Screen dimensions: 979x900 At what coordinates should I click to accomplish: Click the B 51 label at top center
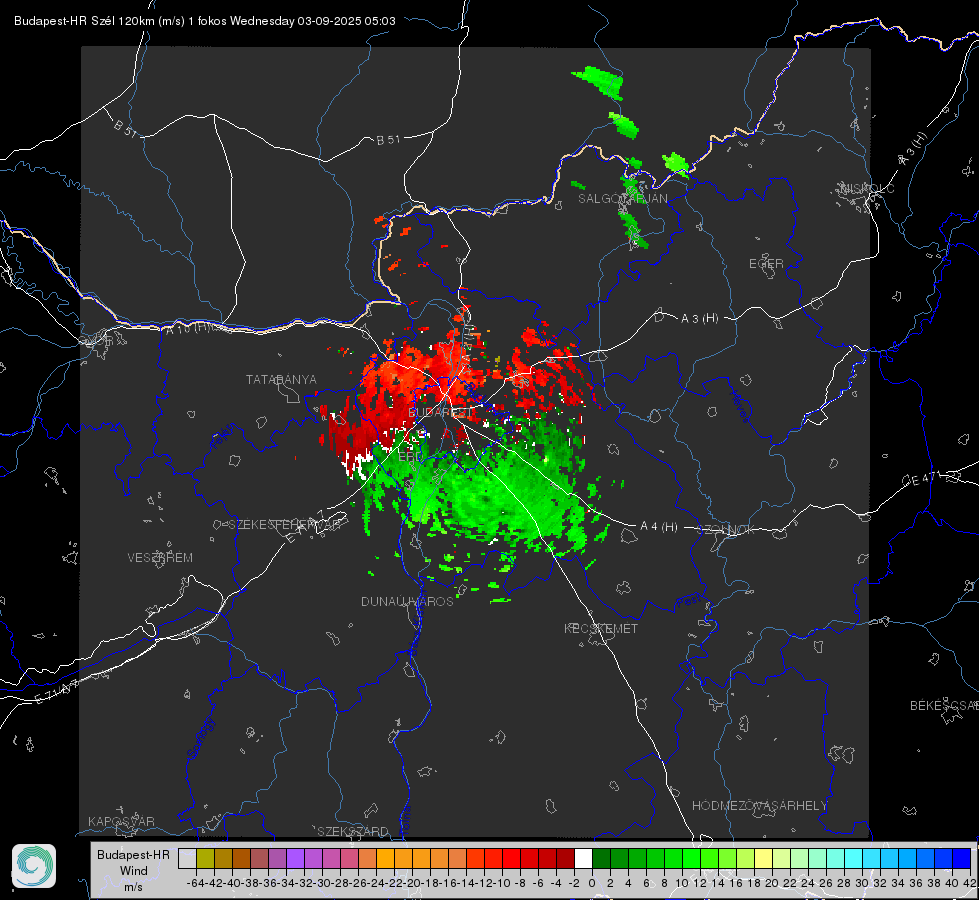point(388,140)
